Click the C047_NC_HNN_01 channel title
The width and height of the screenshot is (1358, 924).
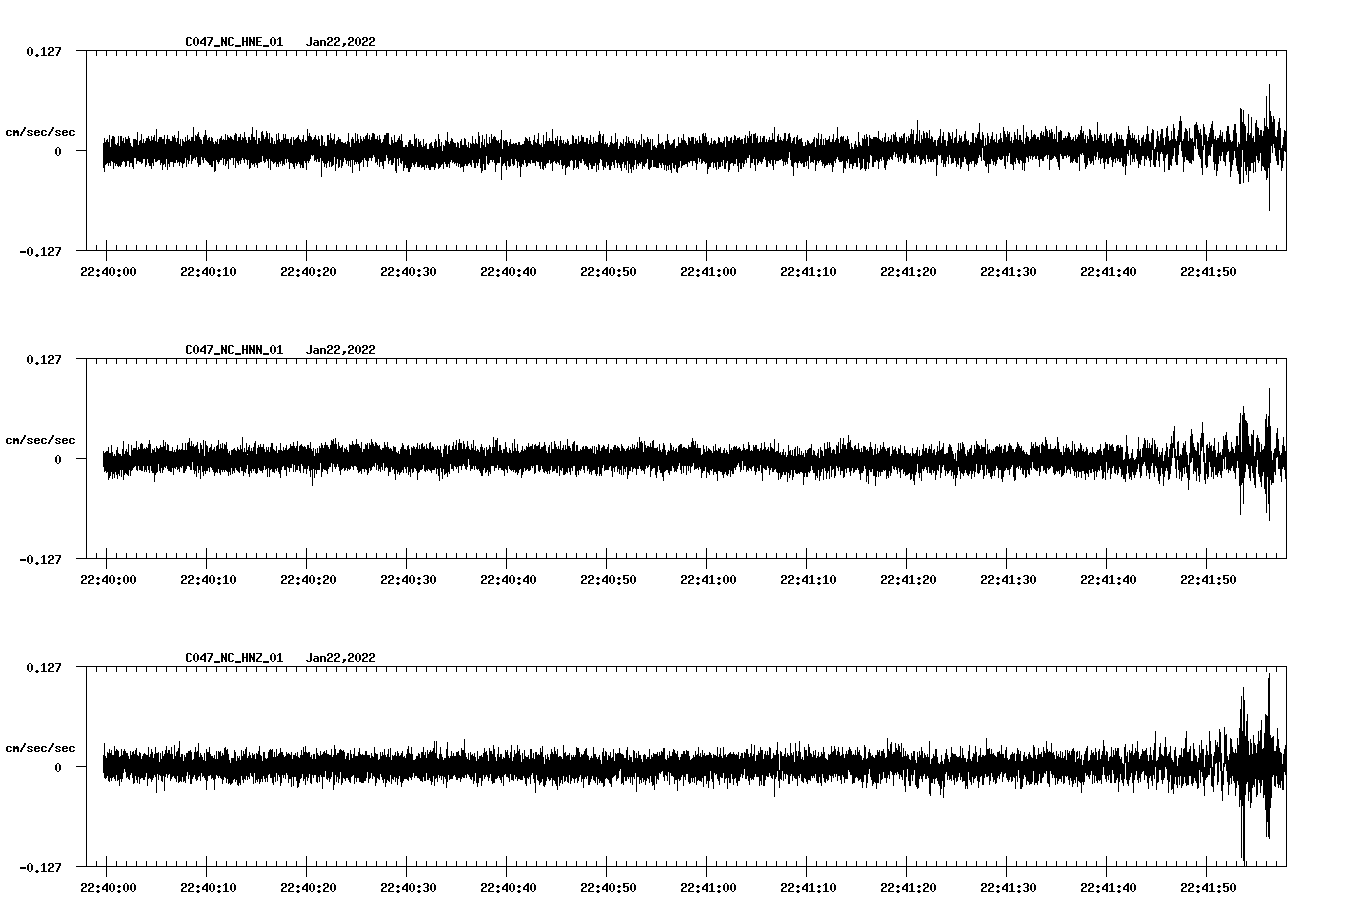[x=234, y=350]
